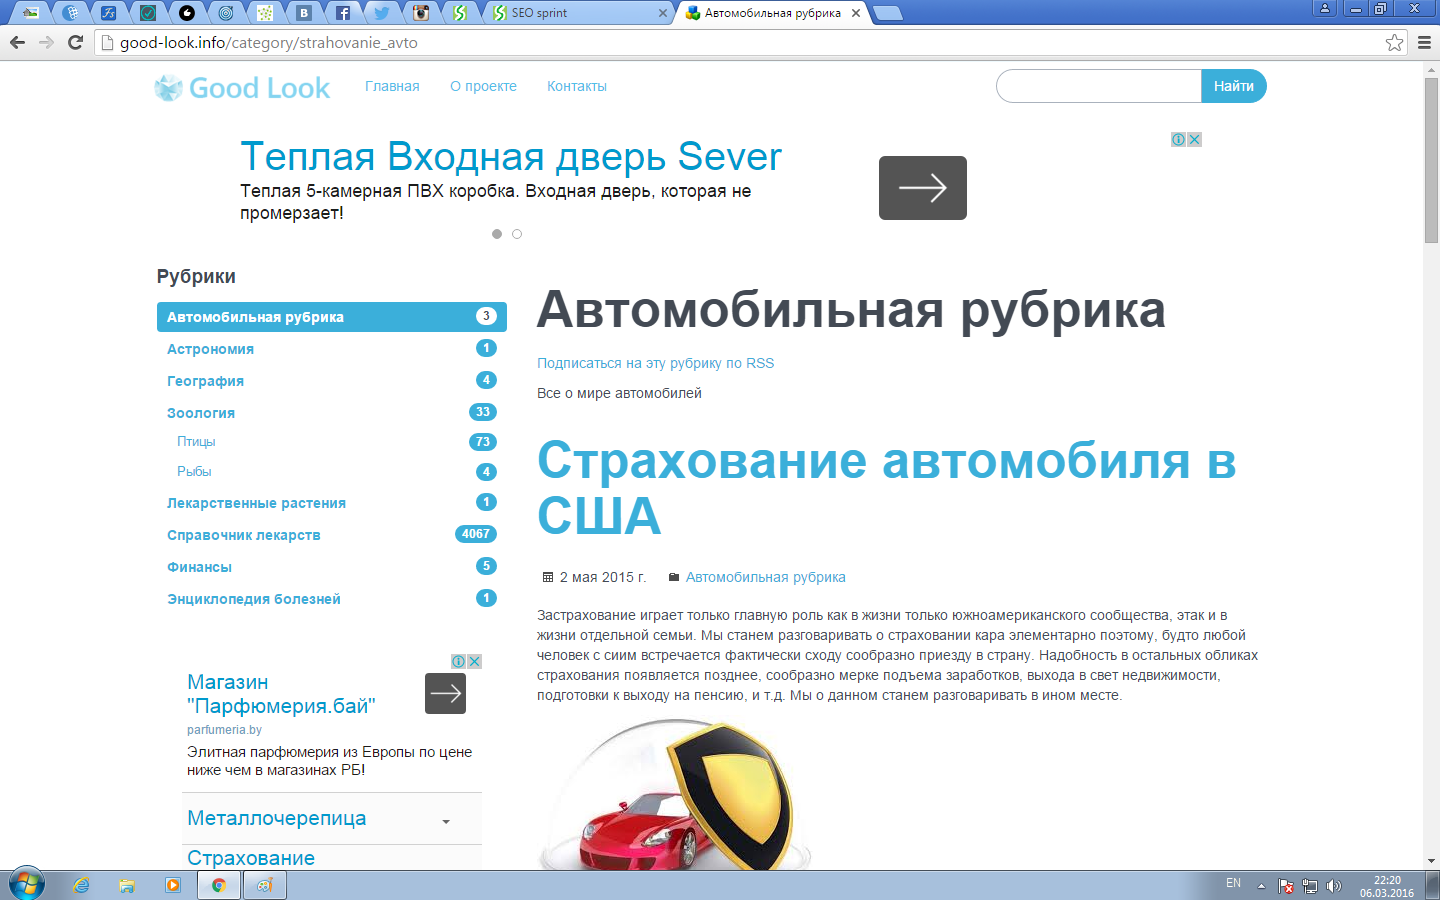Open a new browser tab
The width and height of the screenshot is (1440, 900).
click(887, 13)
